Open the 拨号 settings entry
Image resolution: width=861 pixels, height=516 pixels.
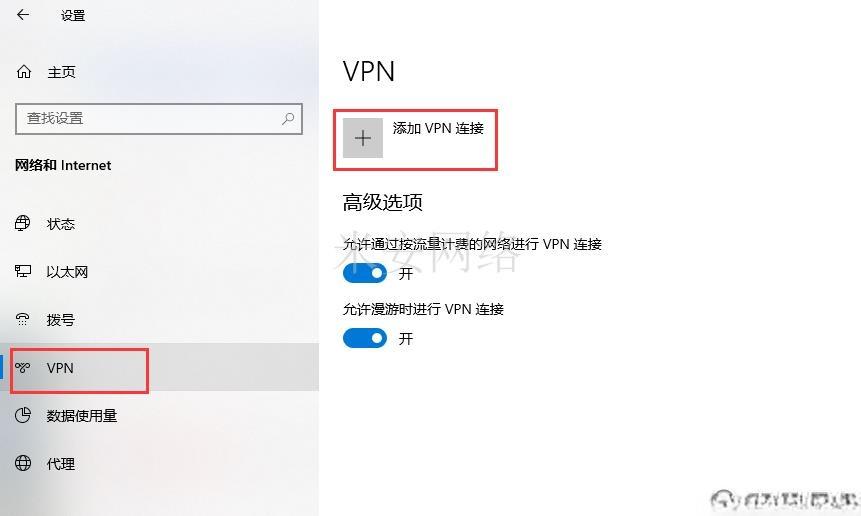point(61,319)
